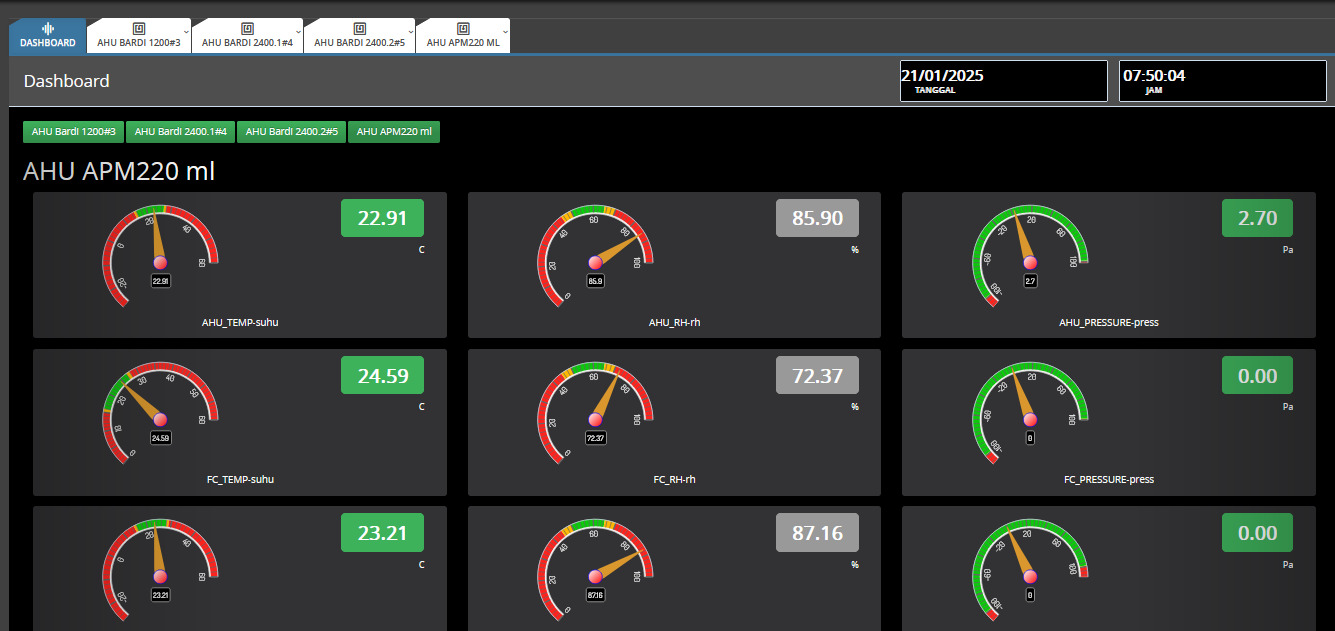Click the AHU BARDI 2400.1#4 tab icon

coord(247,29)
